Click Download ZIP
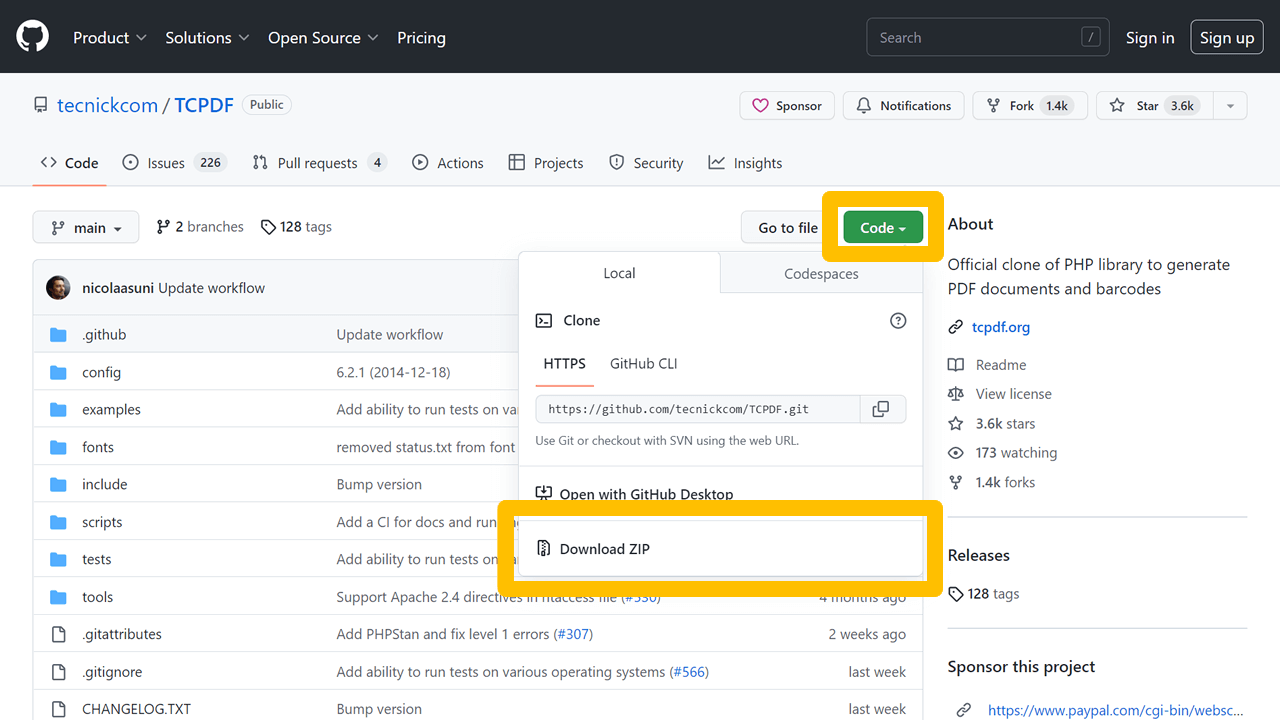Image resolution: width=1280 pixels, height=720 pixels. click(604, 549)
